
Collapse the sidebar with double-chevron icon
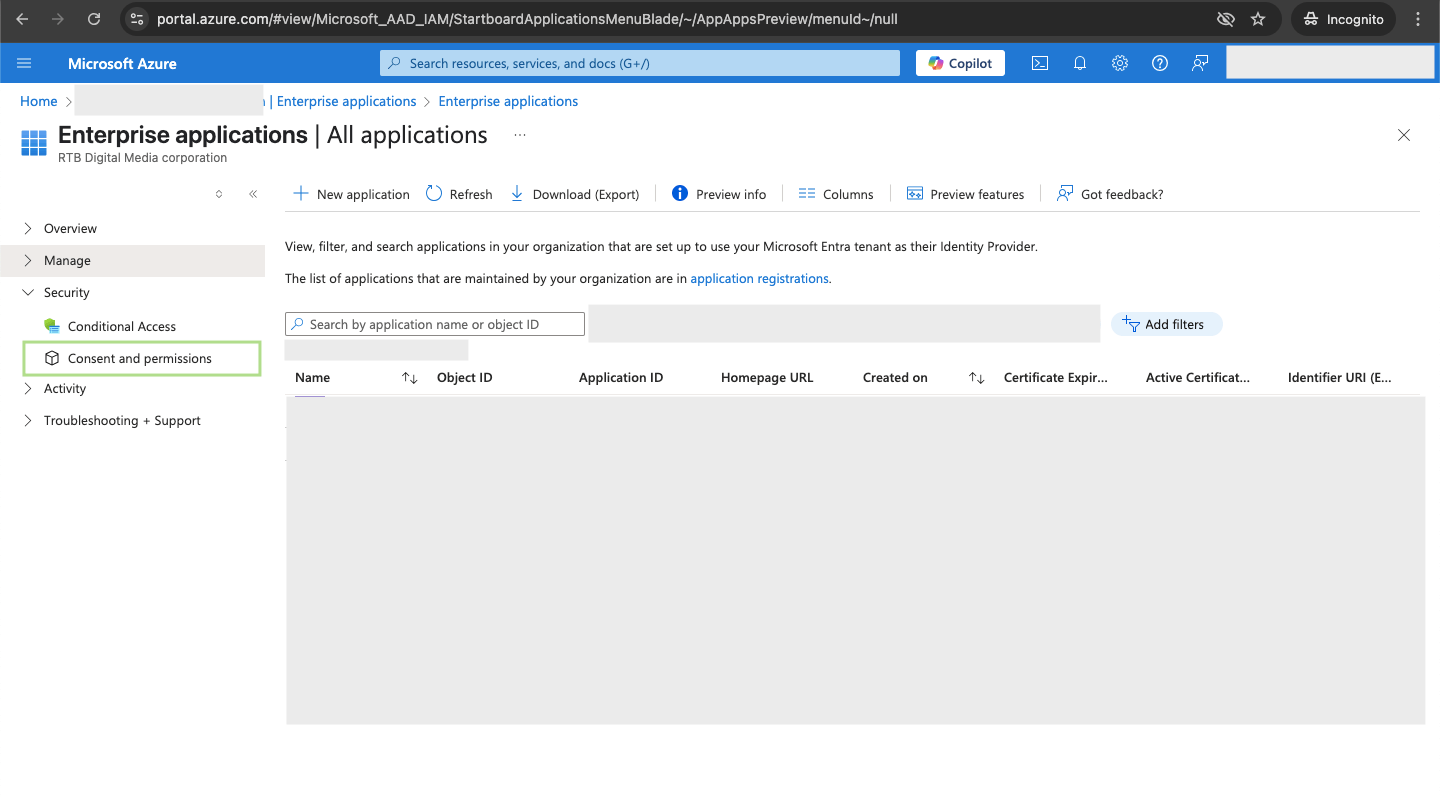253,194
